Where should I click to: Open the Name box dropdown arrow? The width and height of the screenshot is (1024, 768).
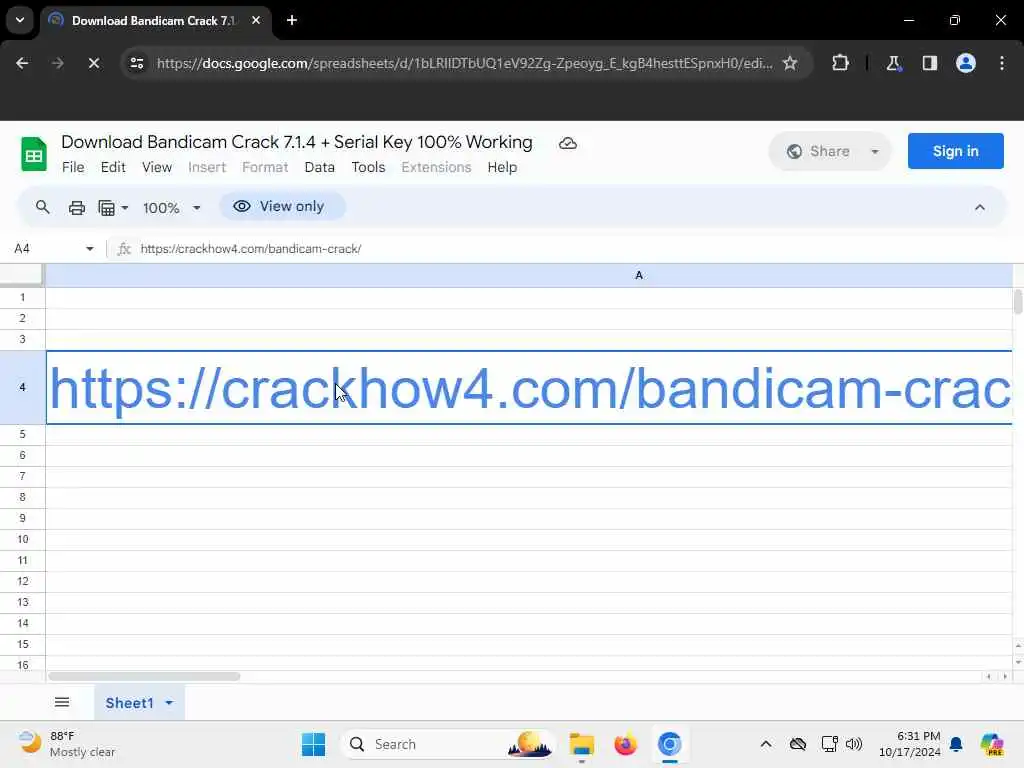tap(89, 249)
